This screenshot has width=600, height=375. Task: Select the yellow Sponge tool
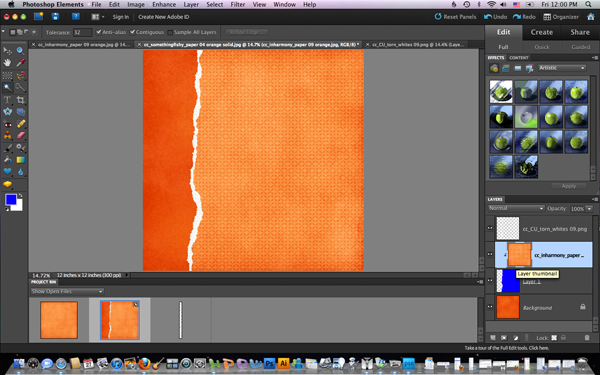pos(7,184)
